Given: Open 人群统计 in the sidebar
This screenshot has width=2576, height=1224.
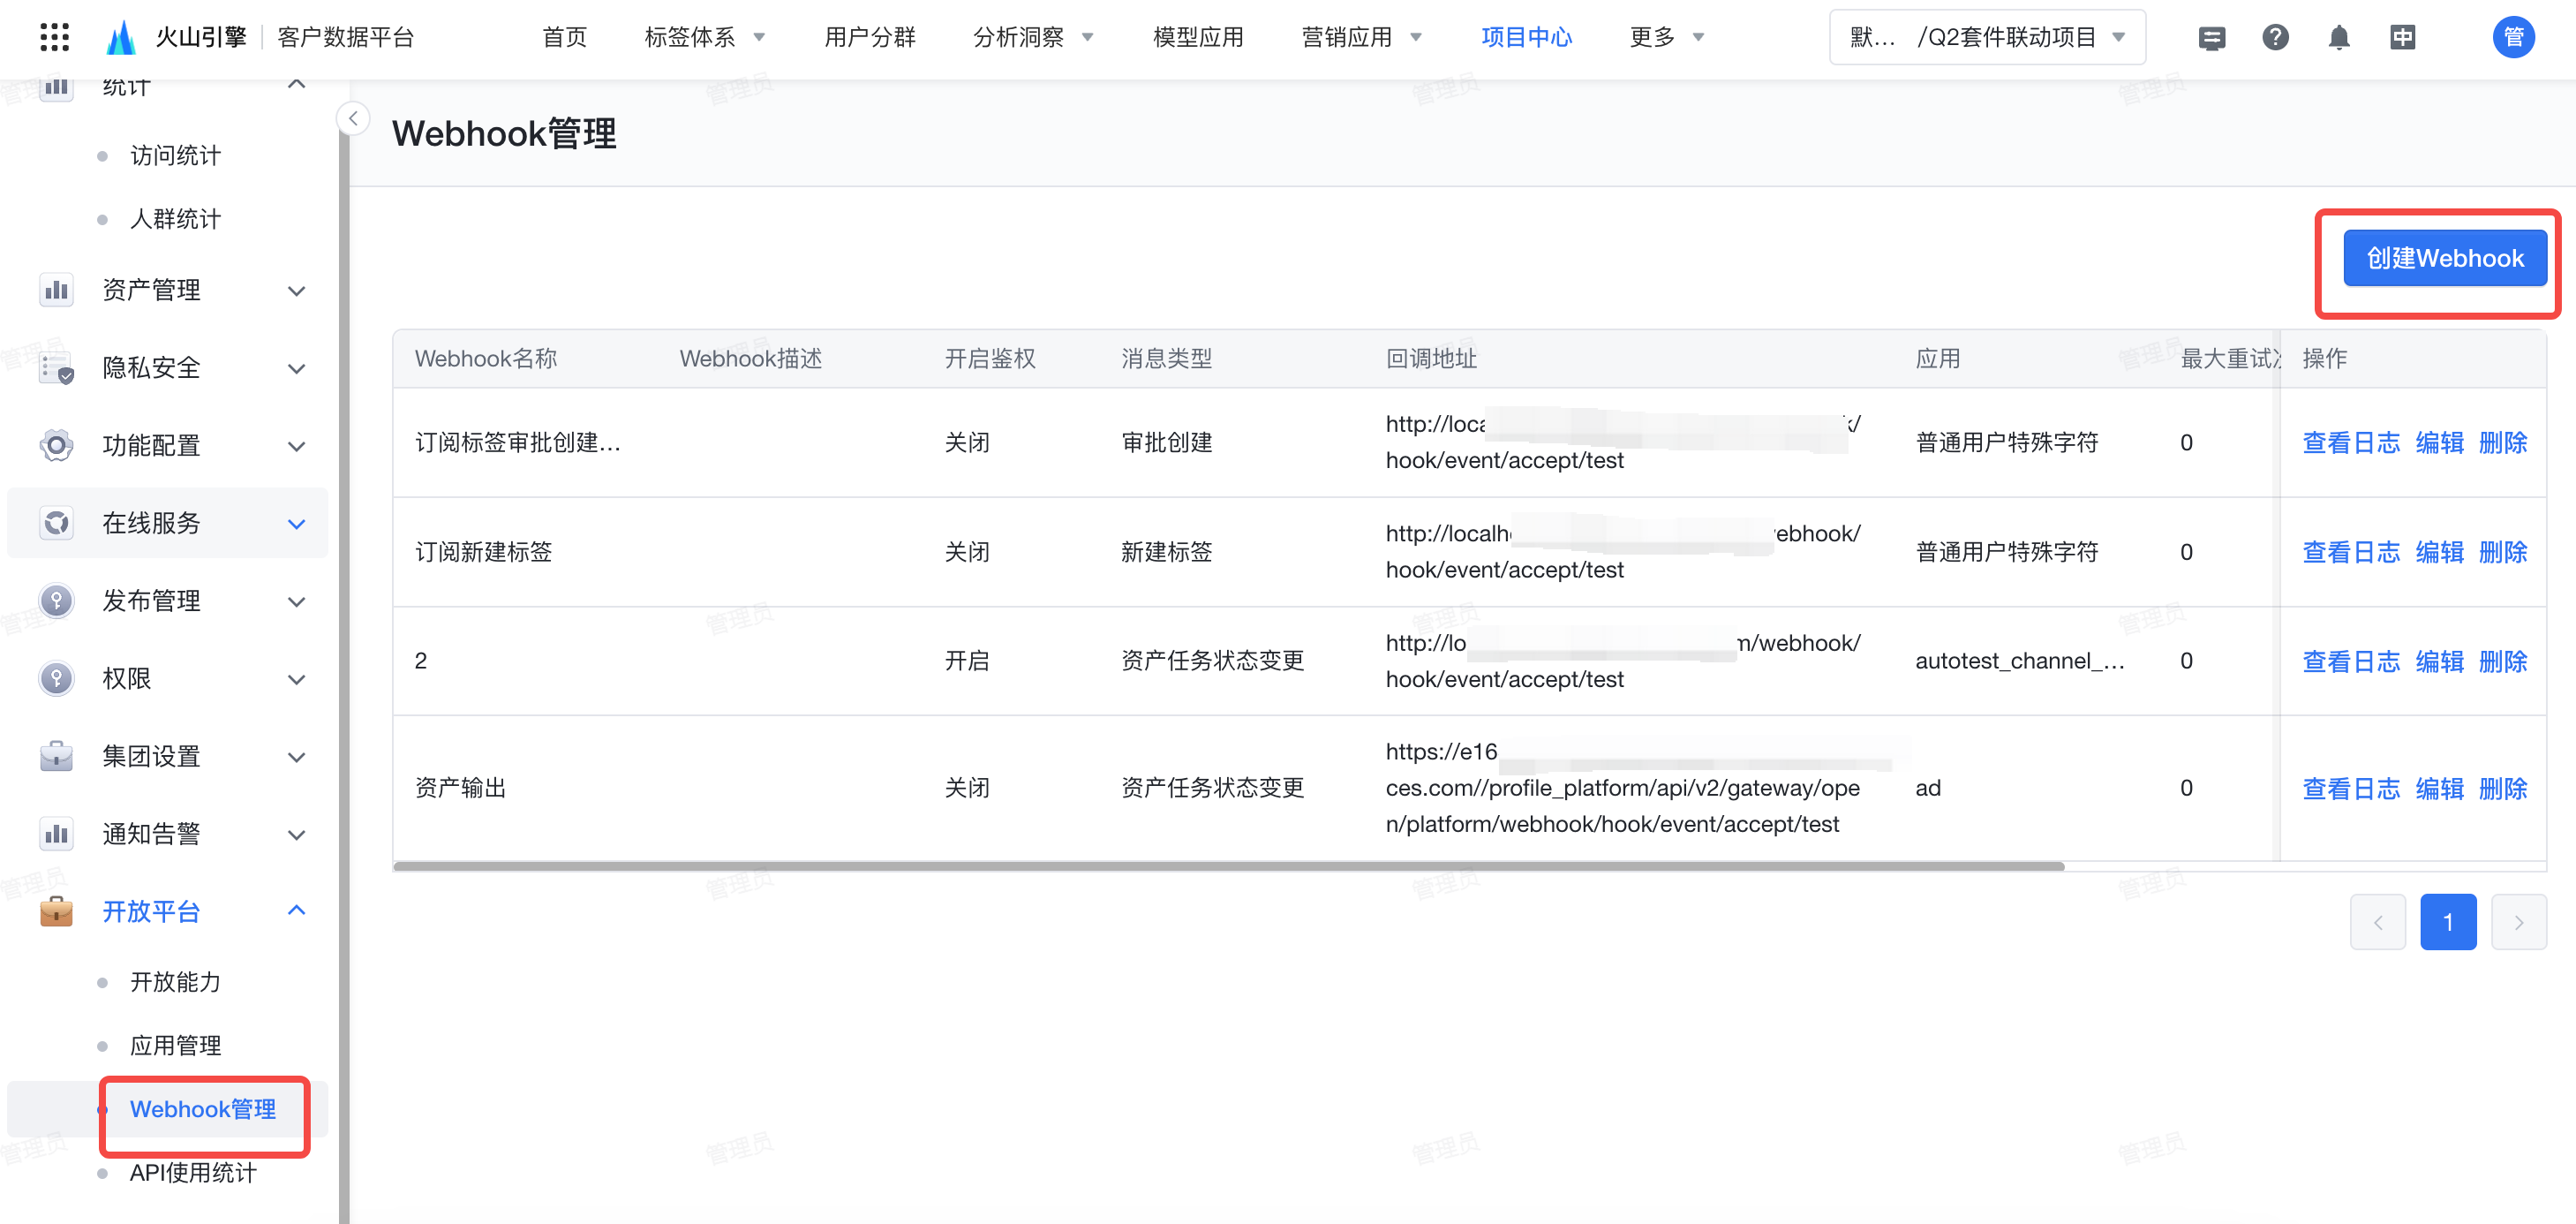Looking at the screenshot, I should pos(175,219).
